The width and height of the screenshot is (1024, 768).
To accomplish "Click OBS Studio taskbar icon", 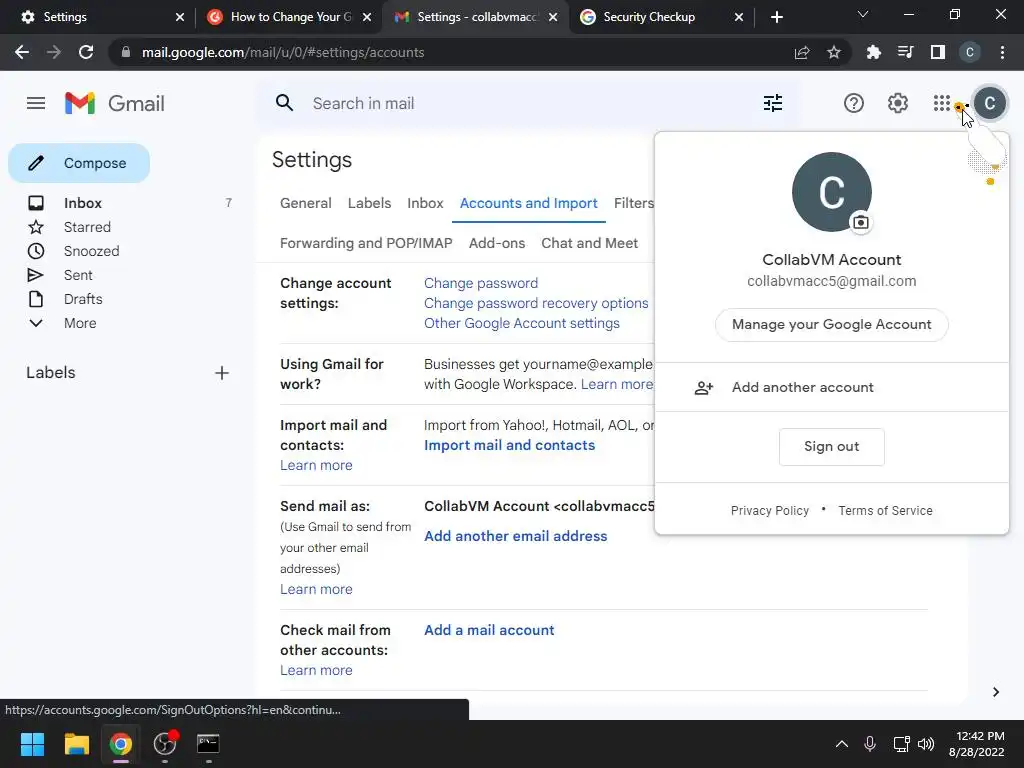I will pos(165,744).
